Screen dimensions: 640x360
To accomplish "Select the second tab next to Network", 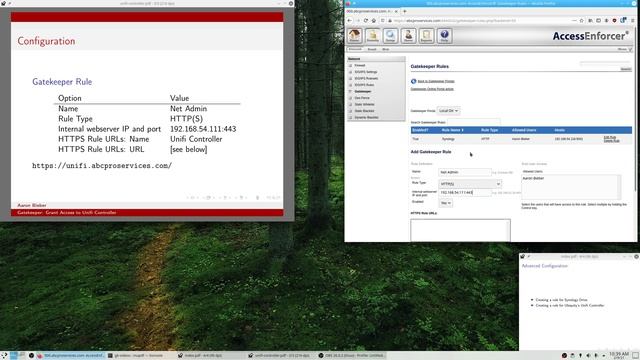I will tap(372, 49).
